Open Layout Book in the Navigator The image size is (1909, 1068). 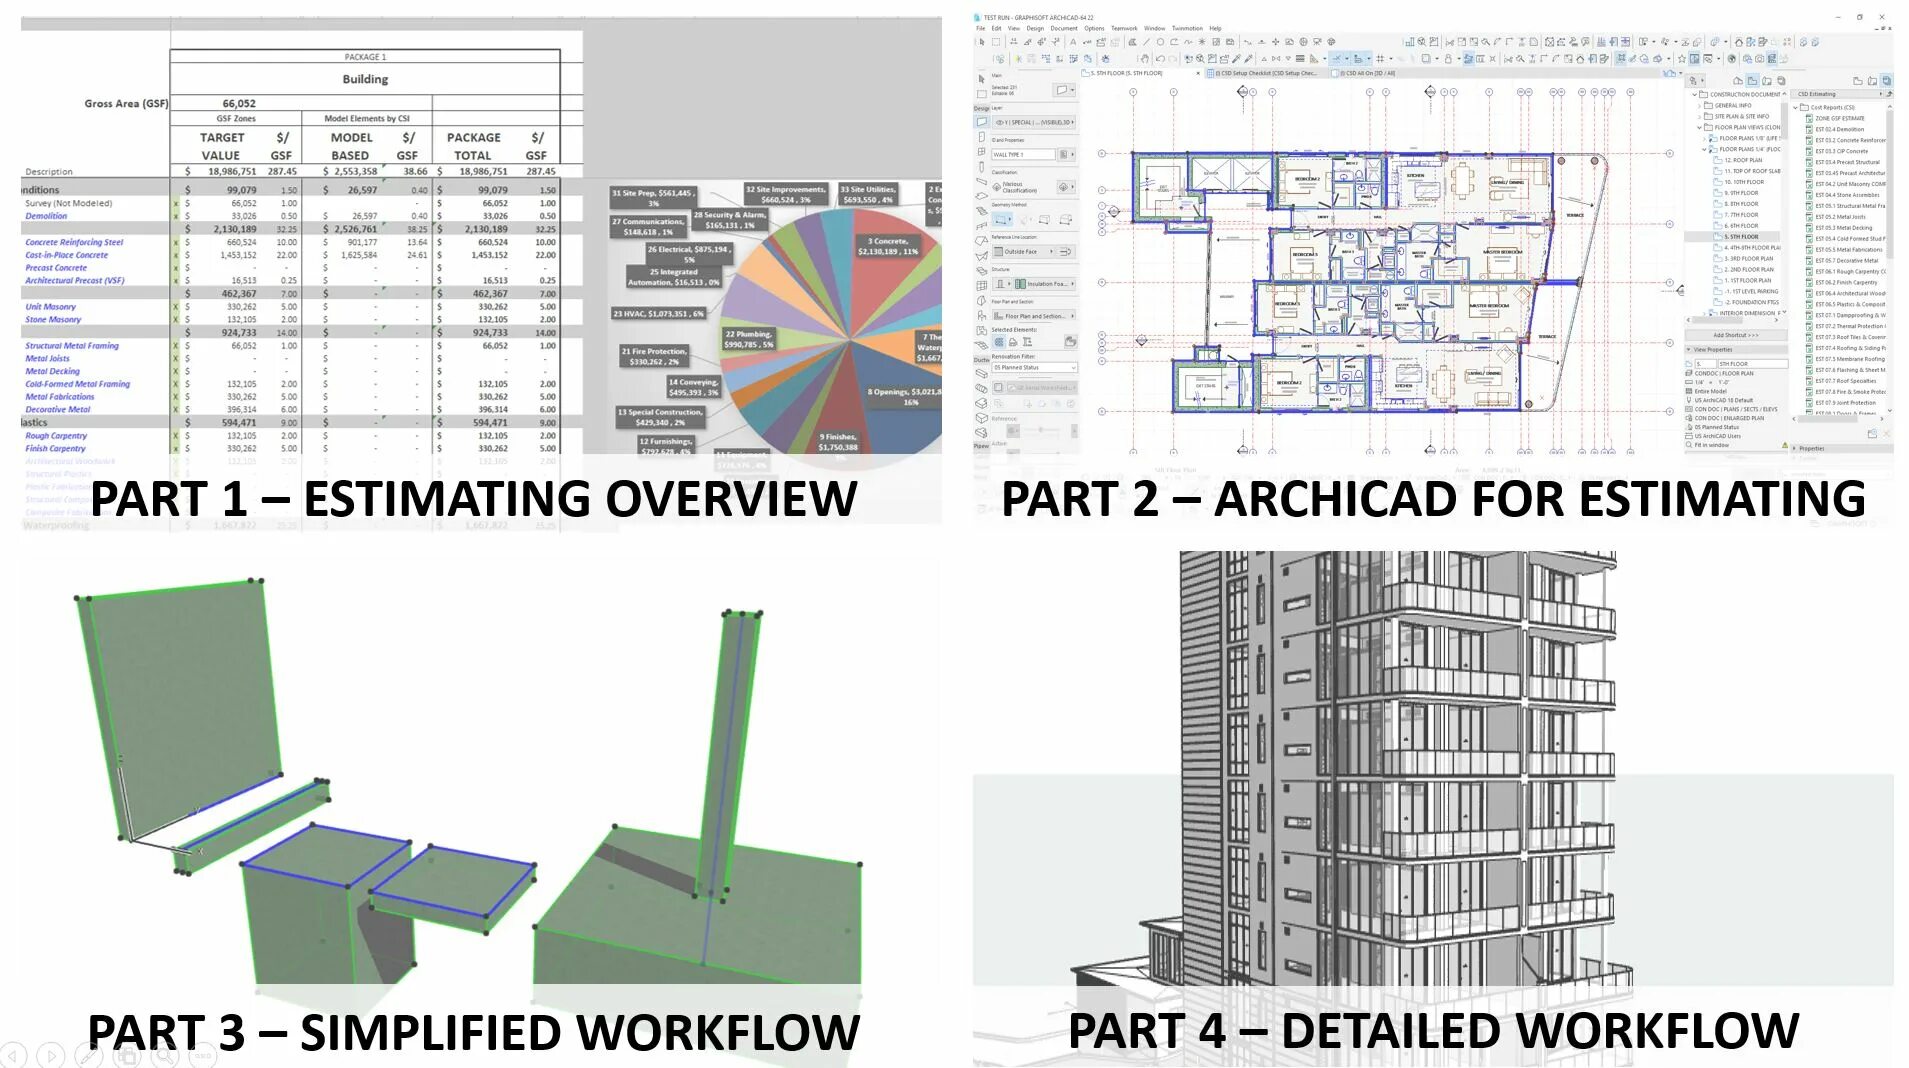1767,81
